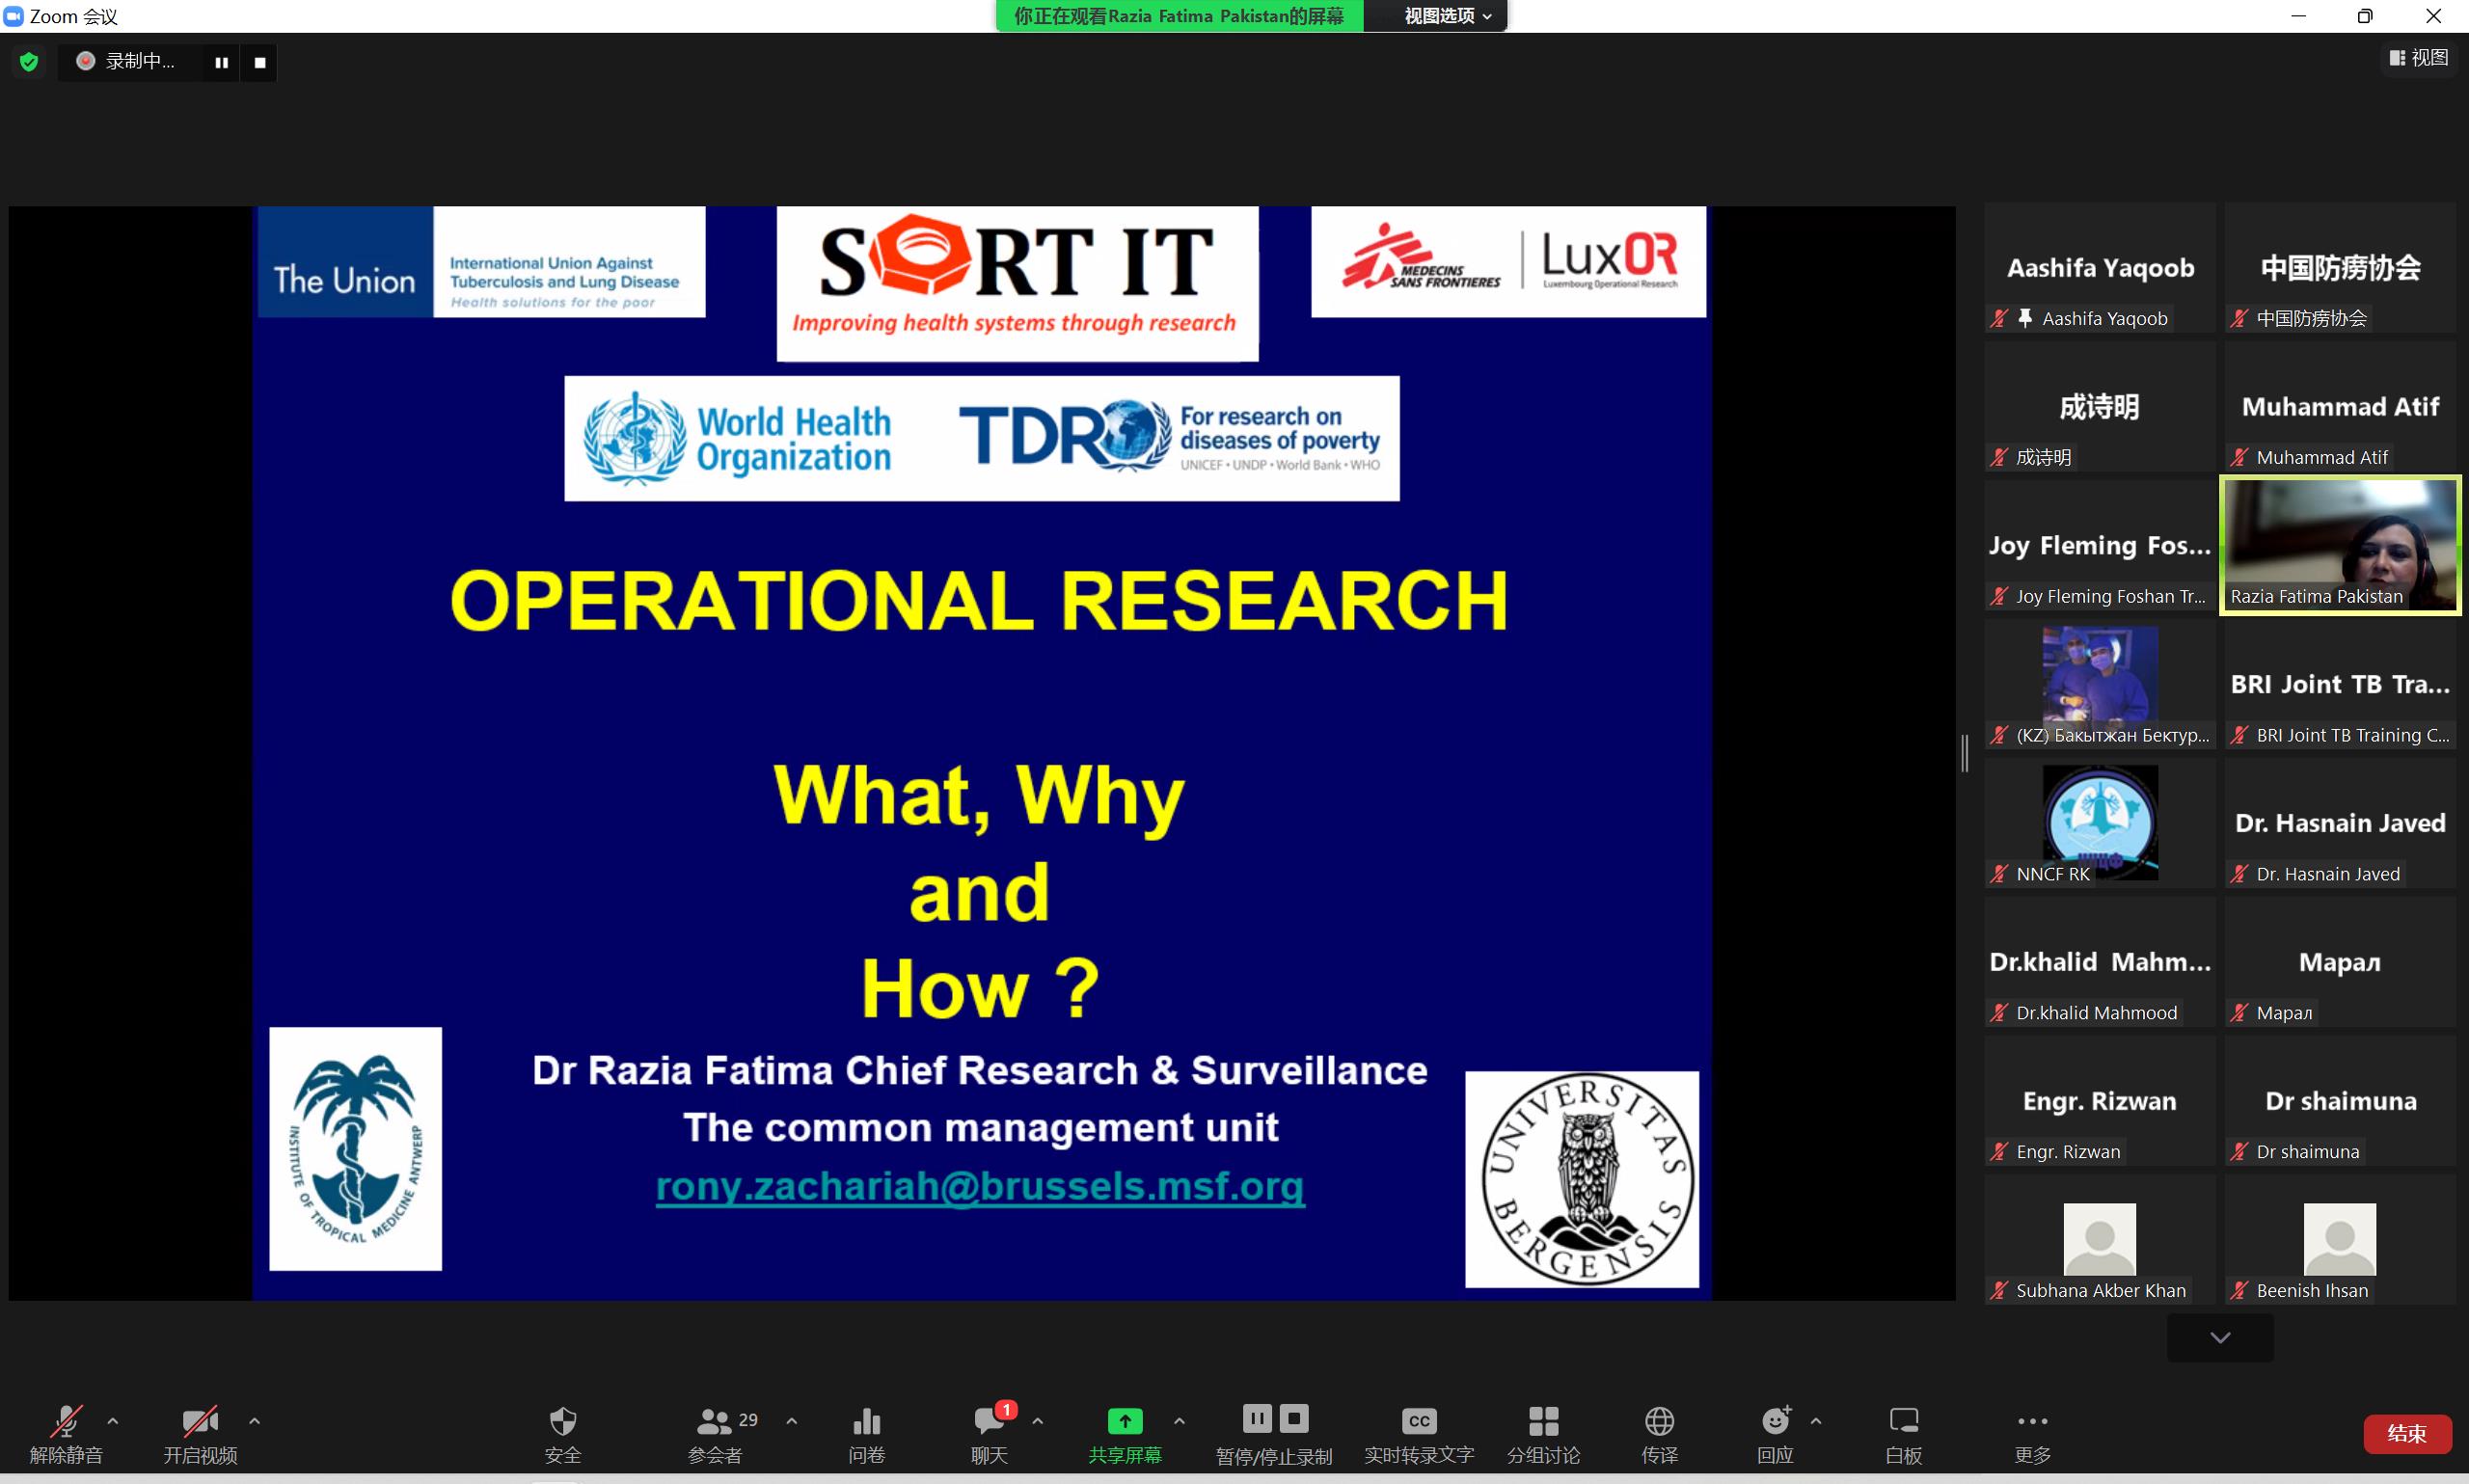Expand chat options arrow beside 聊天

[1038, 1420]
